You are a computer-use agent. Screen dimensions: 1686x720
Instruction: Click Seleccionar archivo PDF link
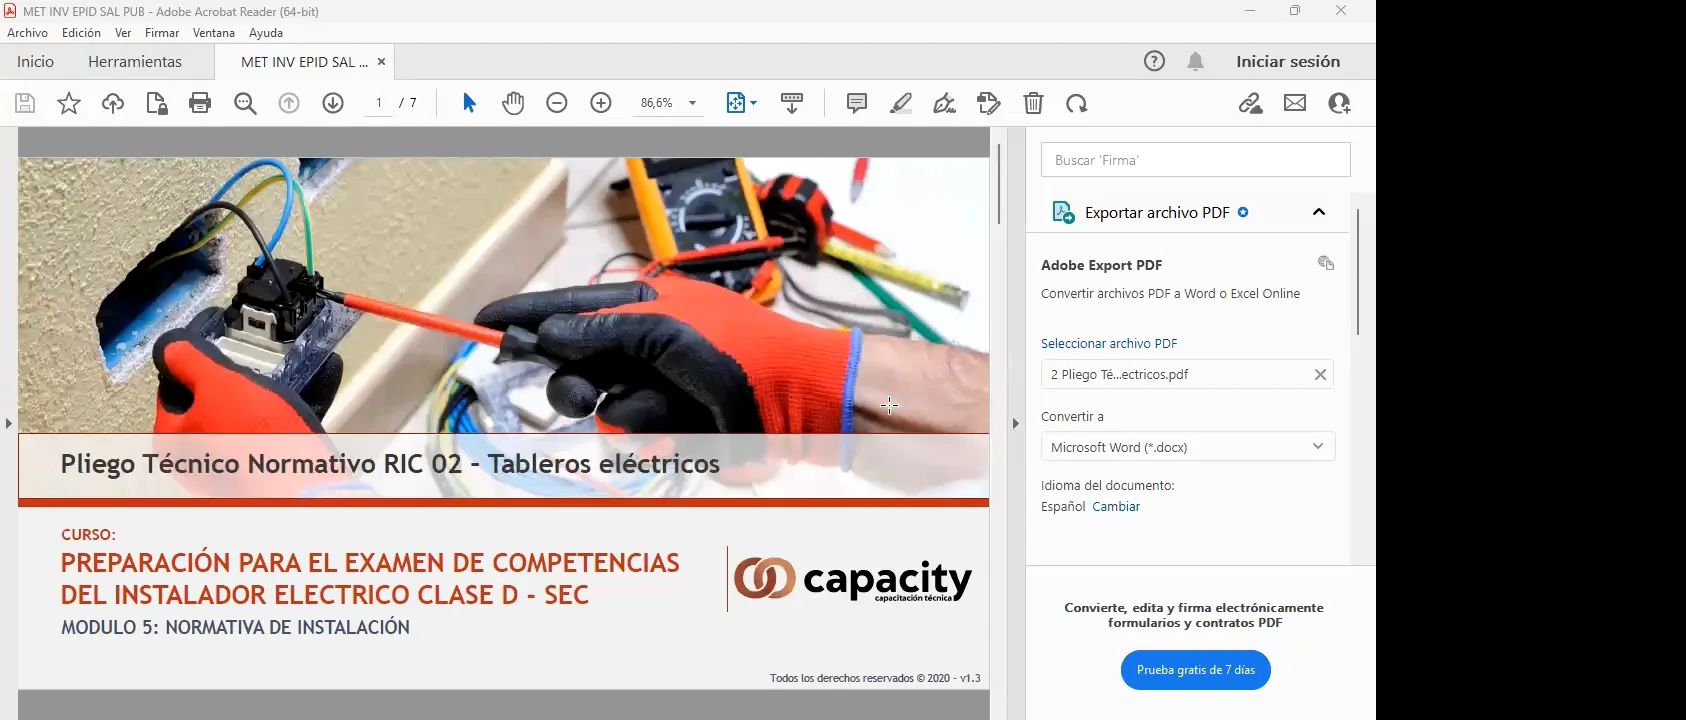[1109, 343]
